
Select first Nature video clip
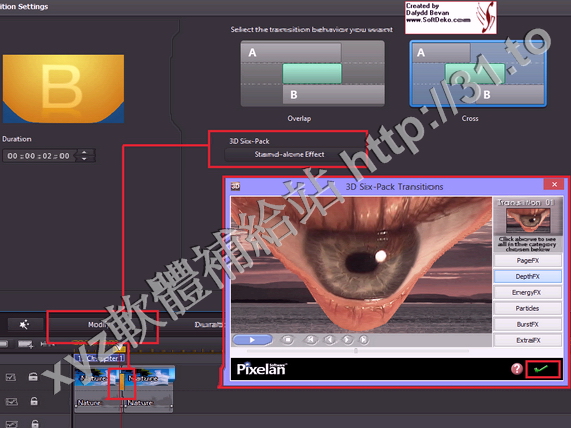(x=97, y=377)
